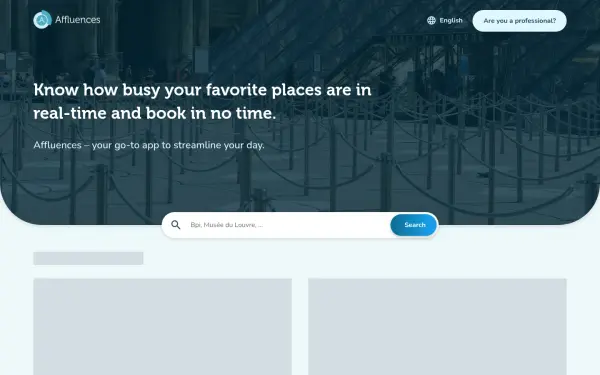Open the English language selector

click(x=445, y=21)
